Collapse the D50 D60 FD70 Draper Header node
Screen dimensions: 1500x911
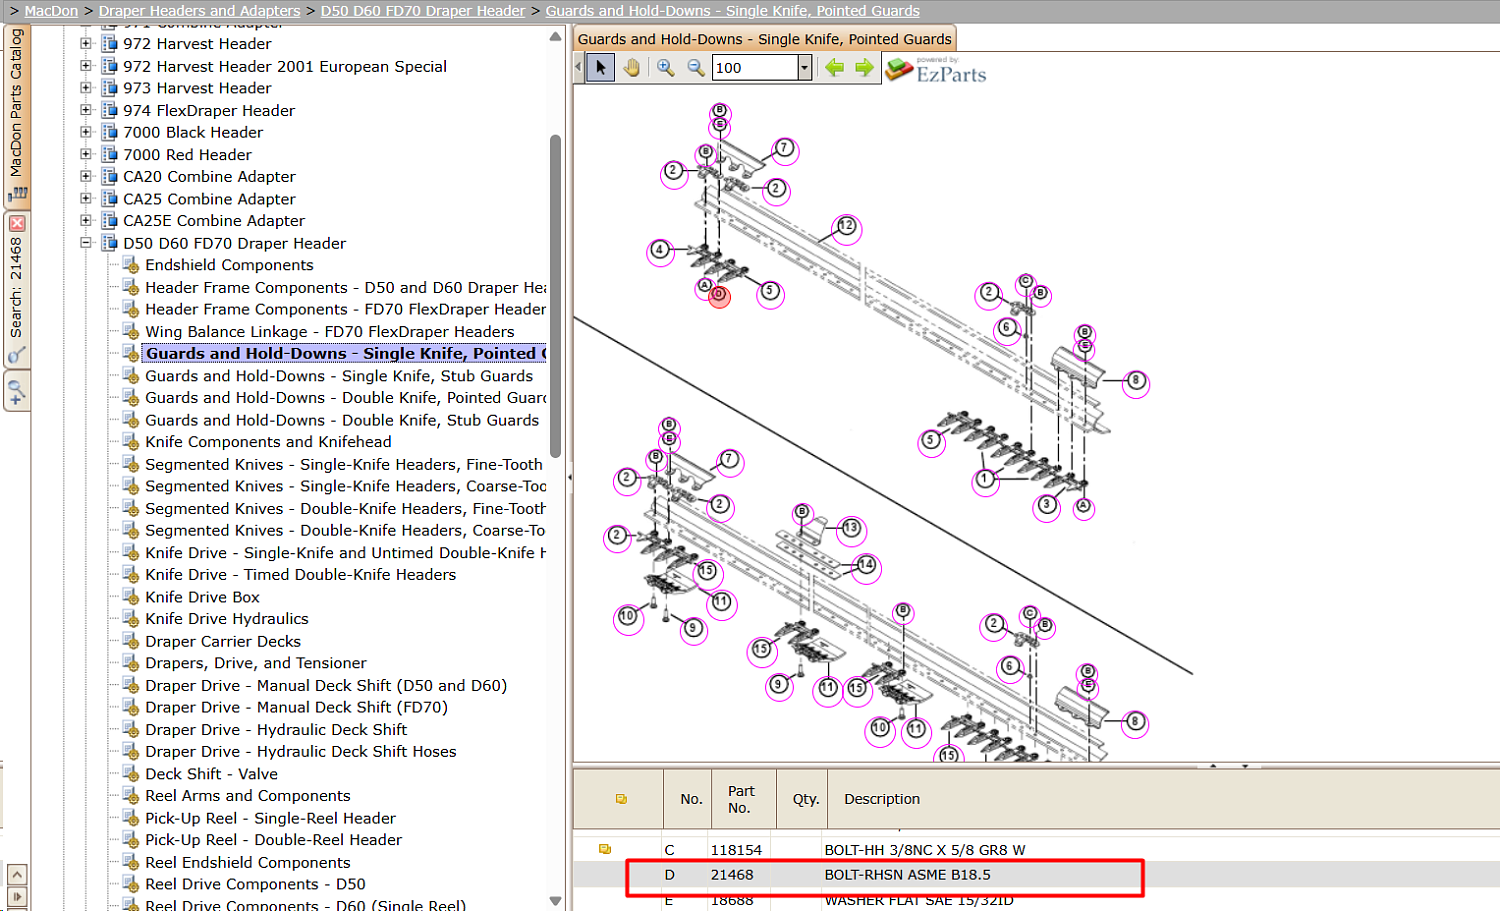point(86,243)
